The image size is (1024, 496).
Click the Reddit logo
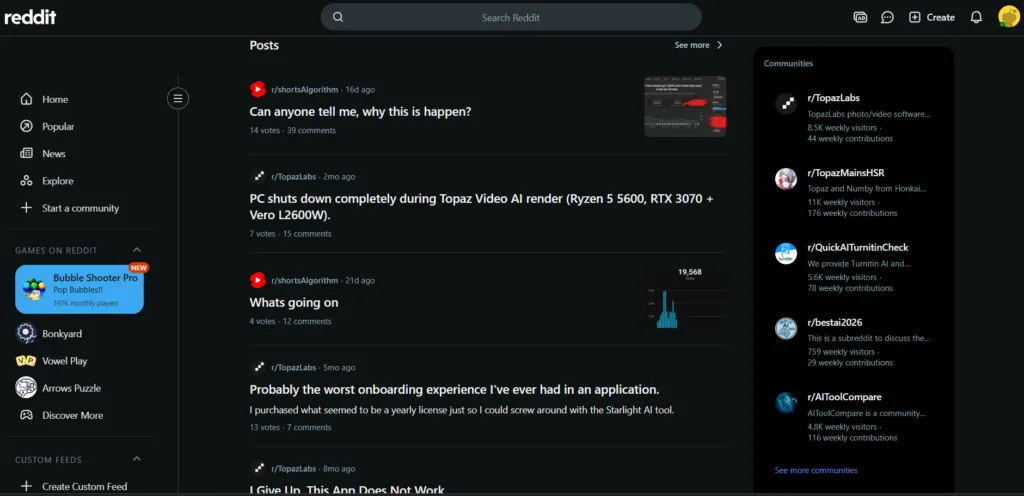coord(30,18)
